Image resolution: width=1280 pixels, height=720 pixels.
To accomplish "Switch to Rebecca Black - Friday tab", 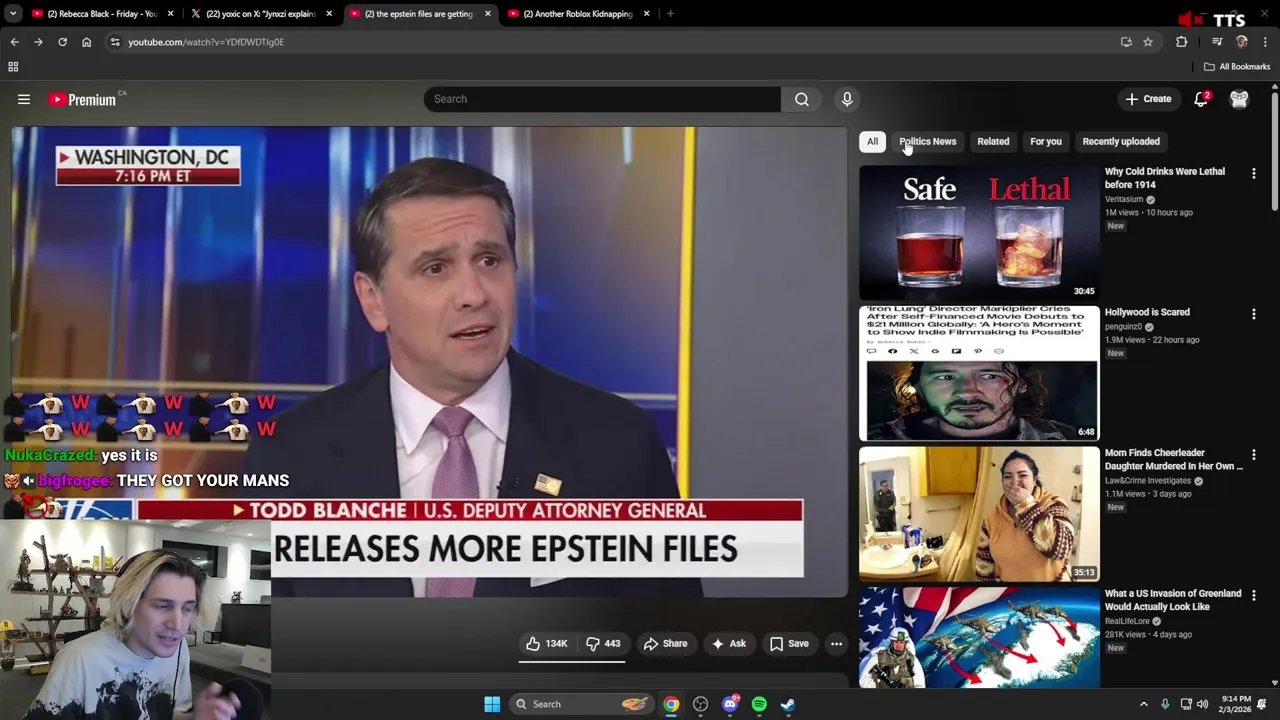I will pyautogui.click(x=100, y=14).
